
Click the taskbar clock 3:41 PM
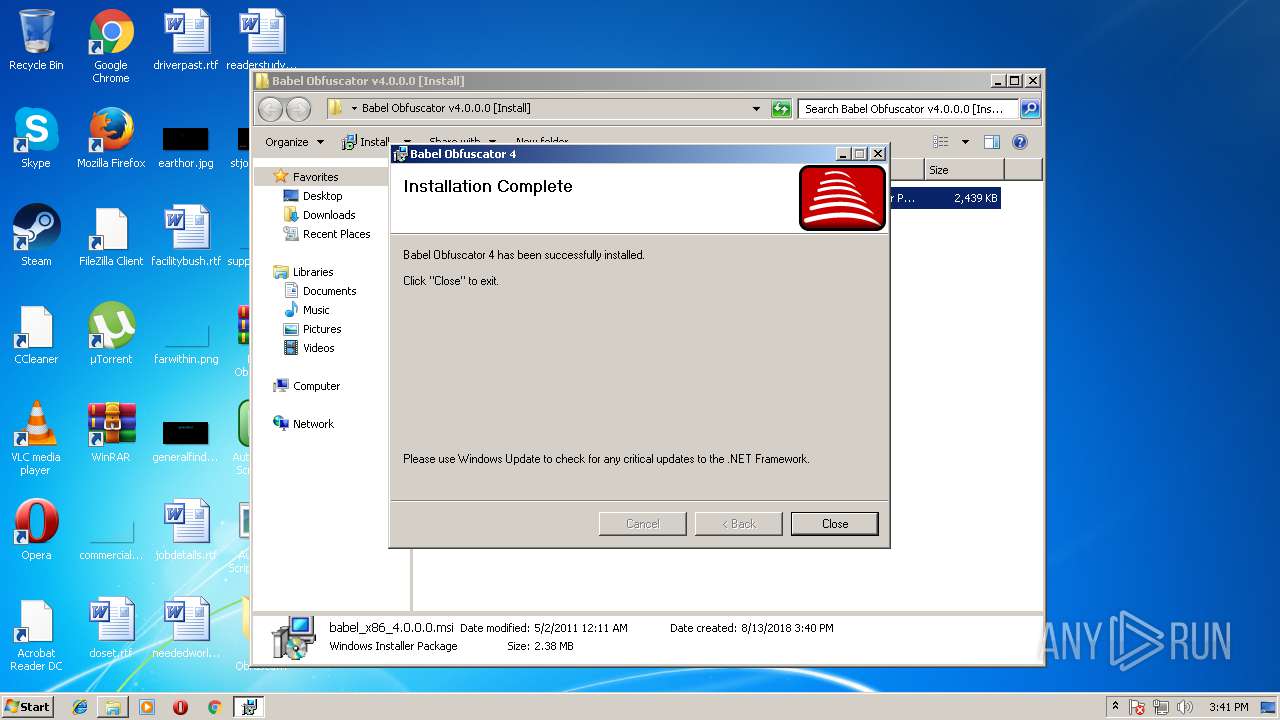(1228, 707)
